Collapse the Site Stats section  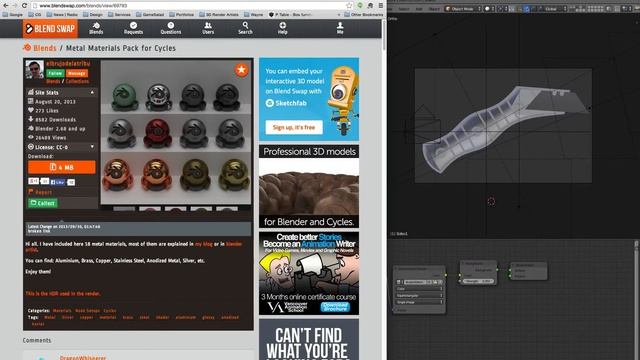pyautogui.click(x=61, y=93)
